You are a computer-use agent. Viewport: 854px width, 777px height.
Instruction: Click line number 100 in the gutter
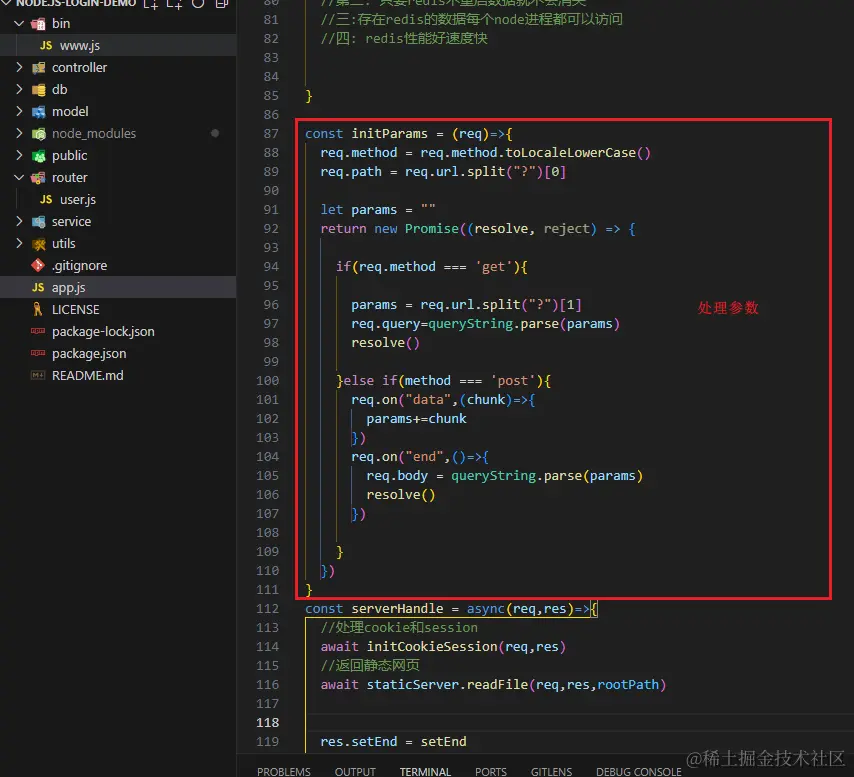point(267,381)
